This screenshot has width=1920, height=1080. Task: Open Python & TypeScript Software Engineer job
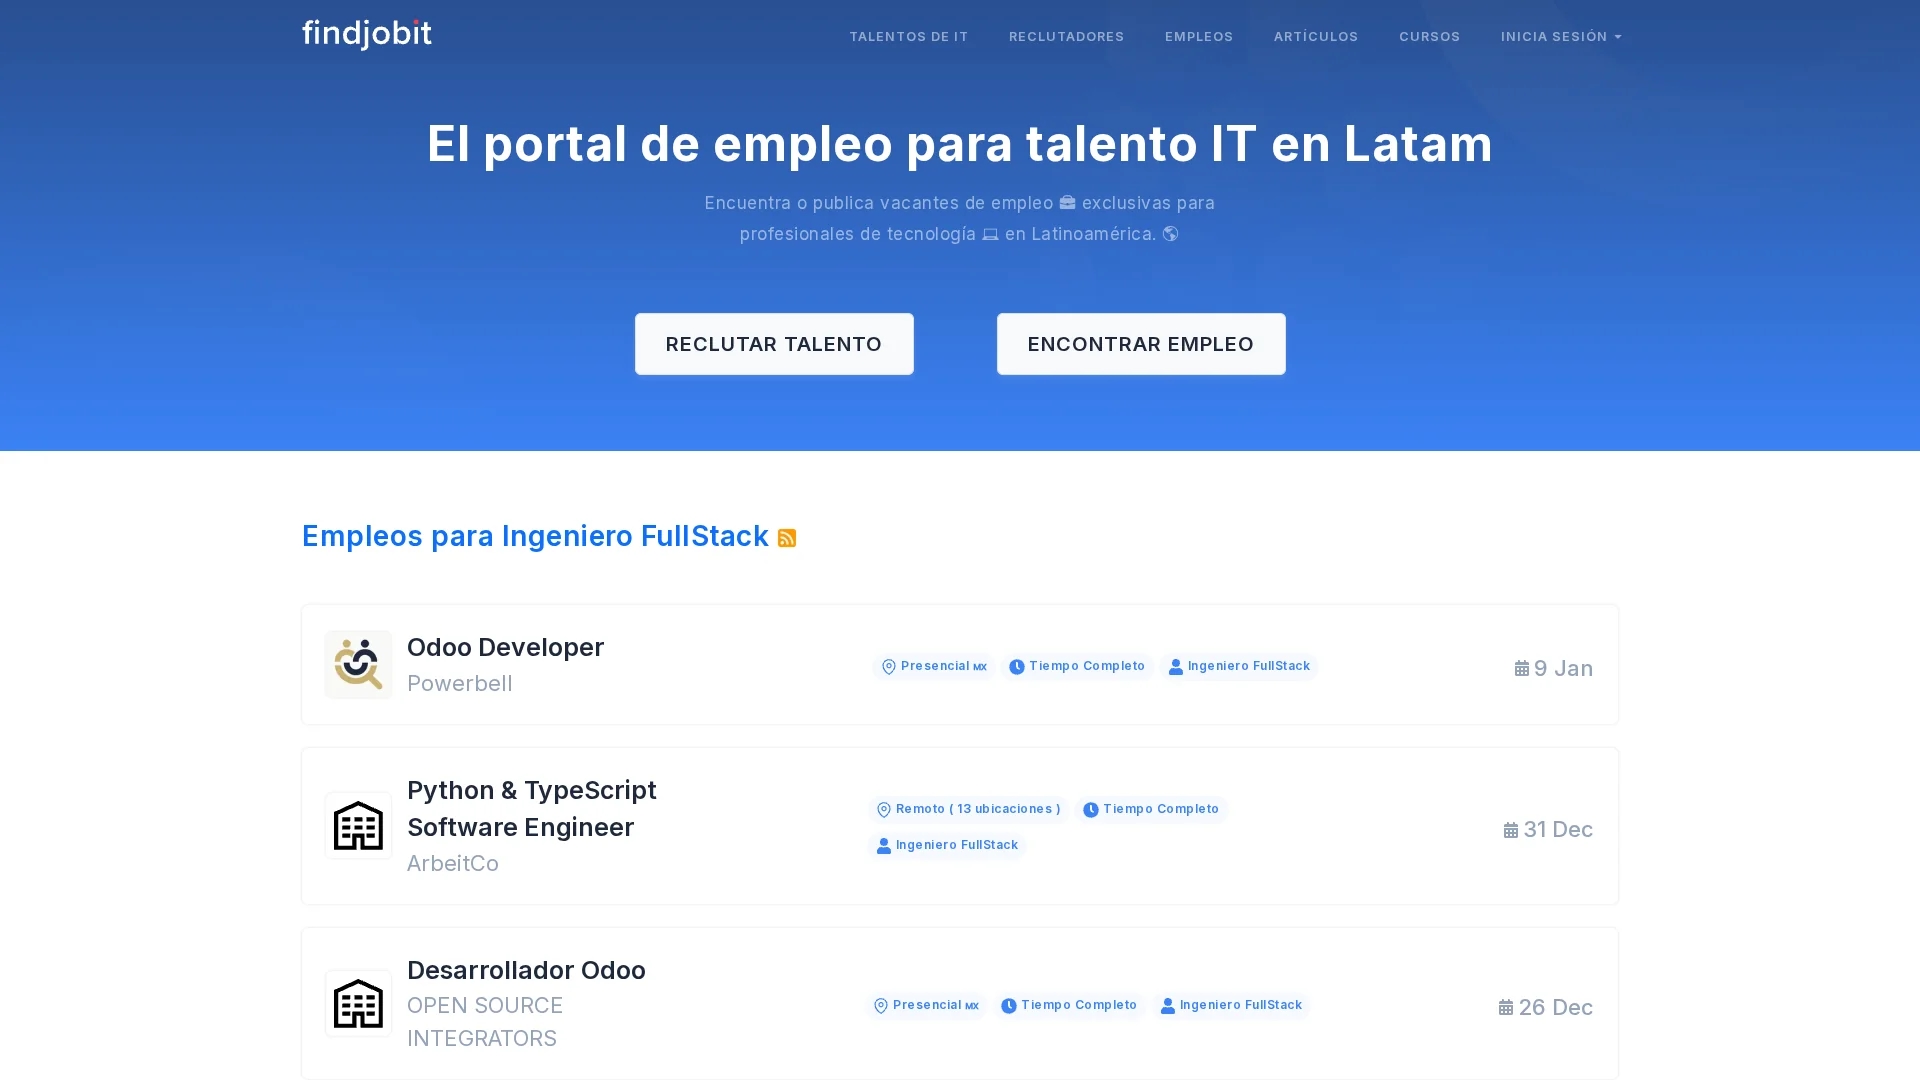(x=532, y=808)
